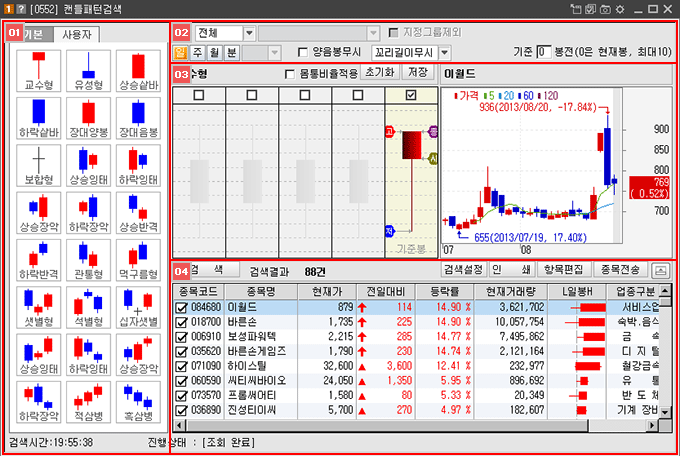Pick the 보합형 doji pattern

point(41,166)
